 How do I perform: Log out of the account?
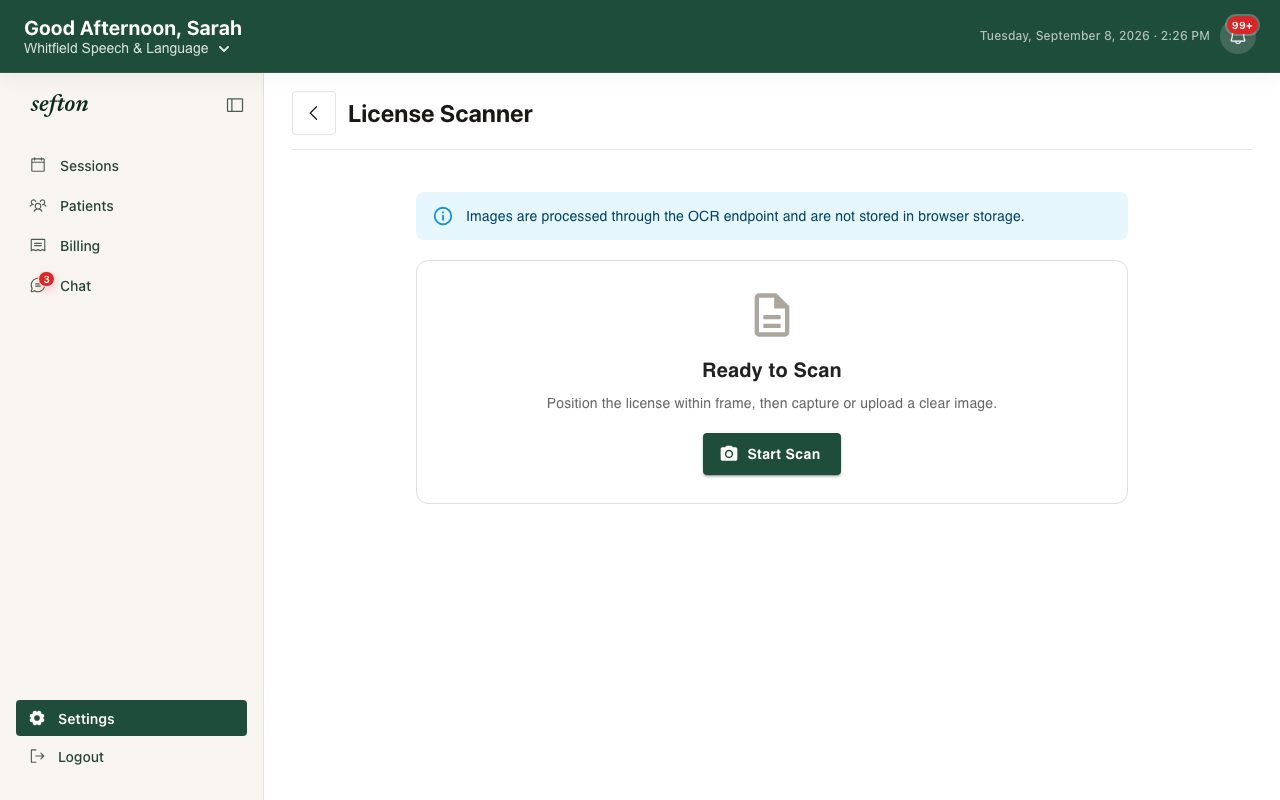(131, 757)
